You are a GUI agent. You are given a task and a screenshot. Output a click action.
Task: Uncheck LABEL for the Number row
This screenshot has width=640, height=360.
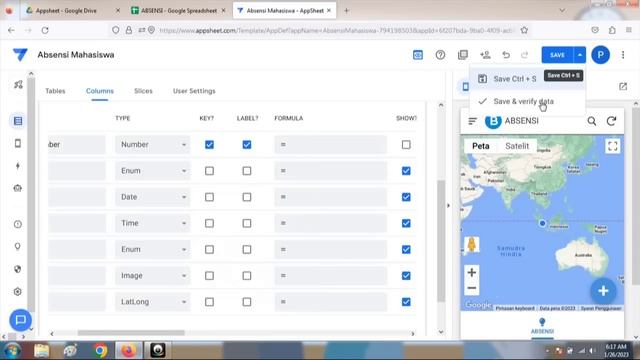(247, 144)
